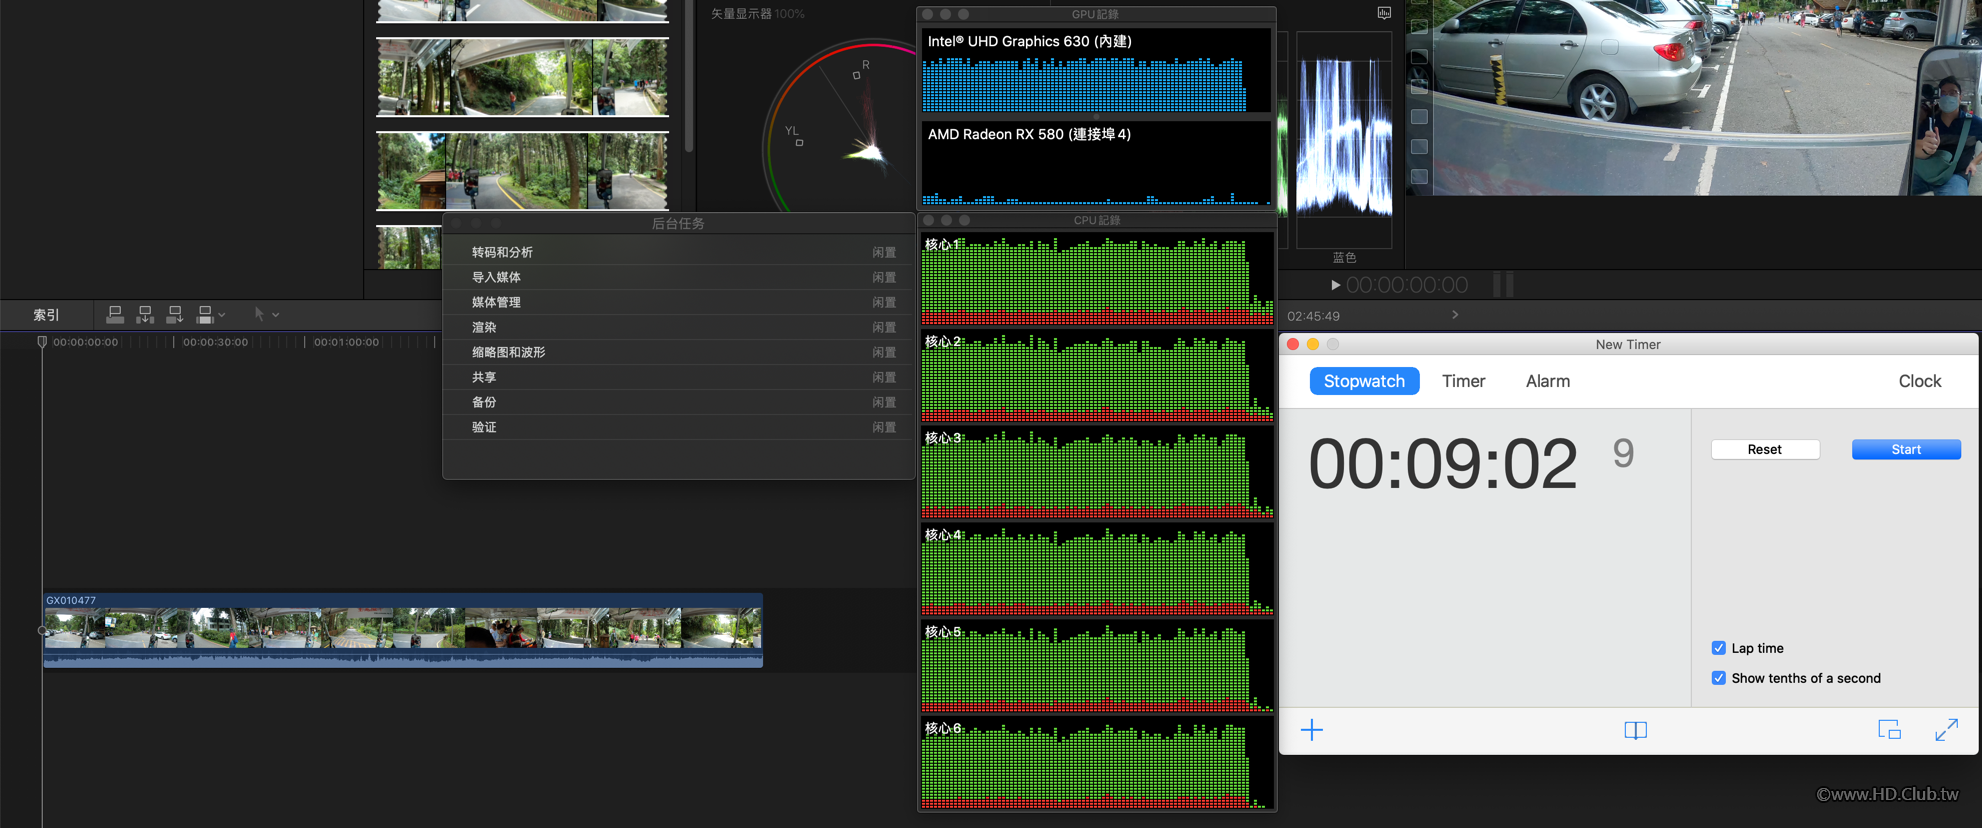Image resolution: width=1982 pixels, height=828 pixels.
Task: Click the AMD Radeon RX 580 GPU graph
Action: click(x=1096, y=163)
